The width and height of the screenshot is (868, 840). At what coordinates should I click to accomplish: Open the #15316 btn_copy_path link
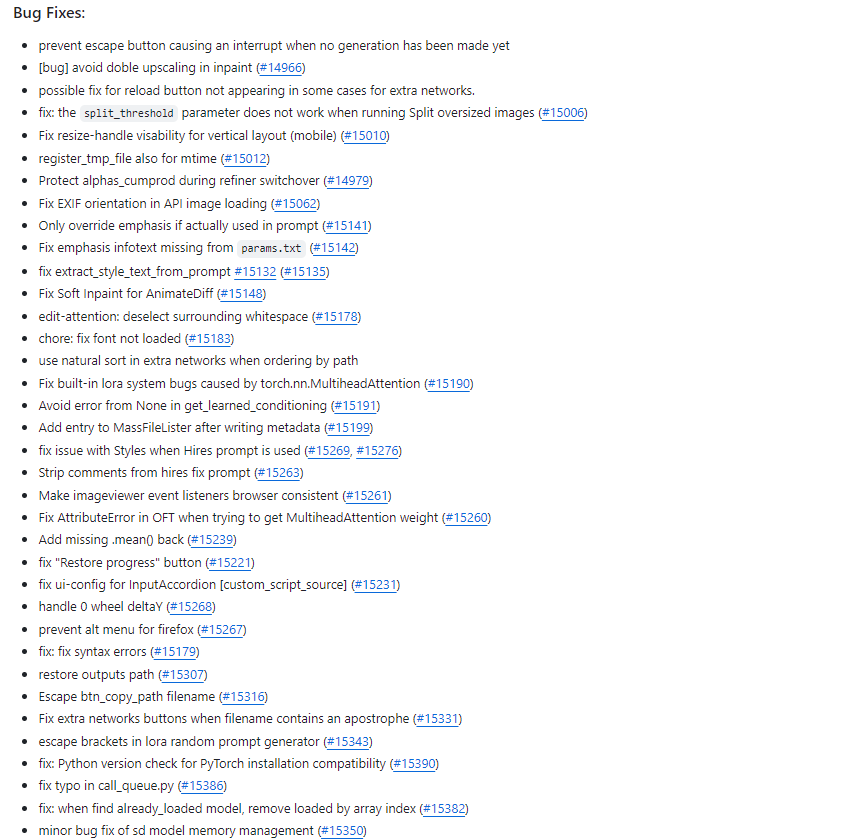pos(244,697)
